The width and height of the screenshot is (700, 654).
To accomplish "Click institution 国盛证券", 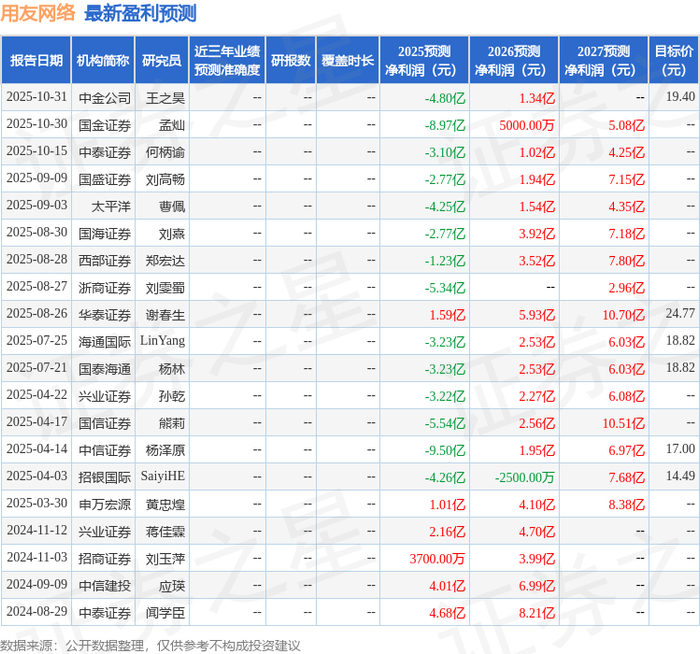I will click(x=104, y=179).
